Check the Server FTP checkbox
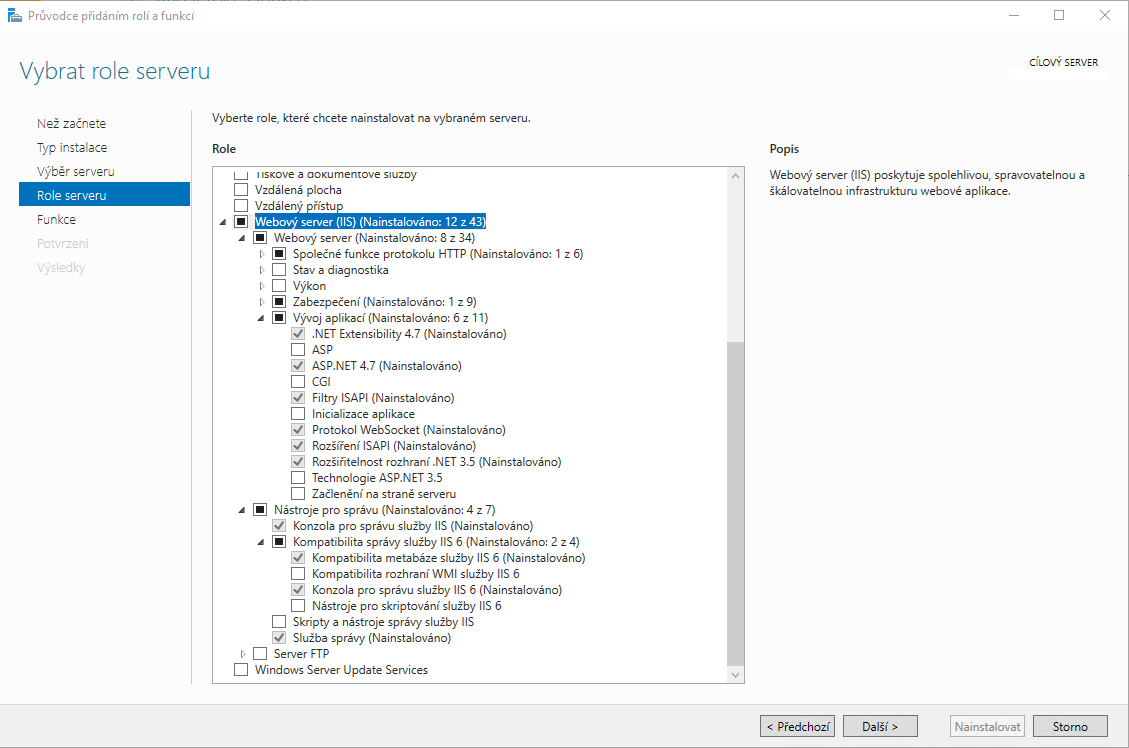The height and width of the screenshot is (748, 1129). coord(260,654)
